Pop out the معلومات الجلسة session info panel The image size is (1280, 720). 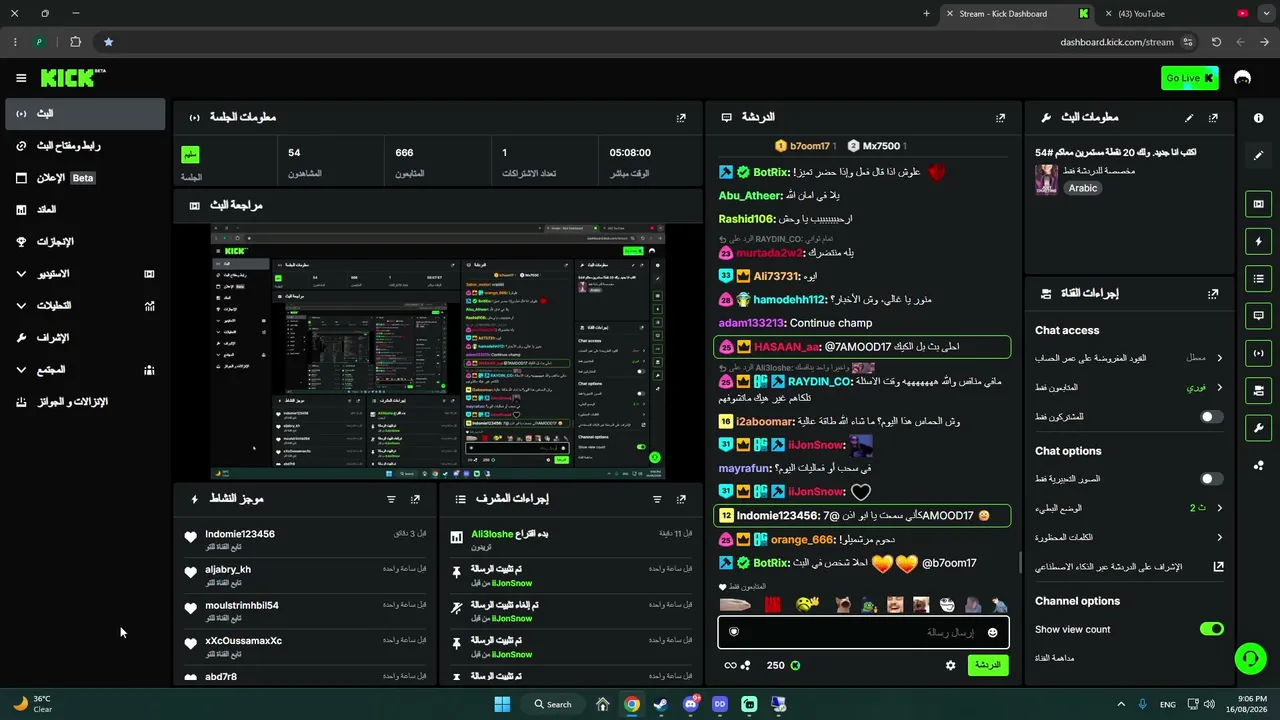[681, 117]
